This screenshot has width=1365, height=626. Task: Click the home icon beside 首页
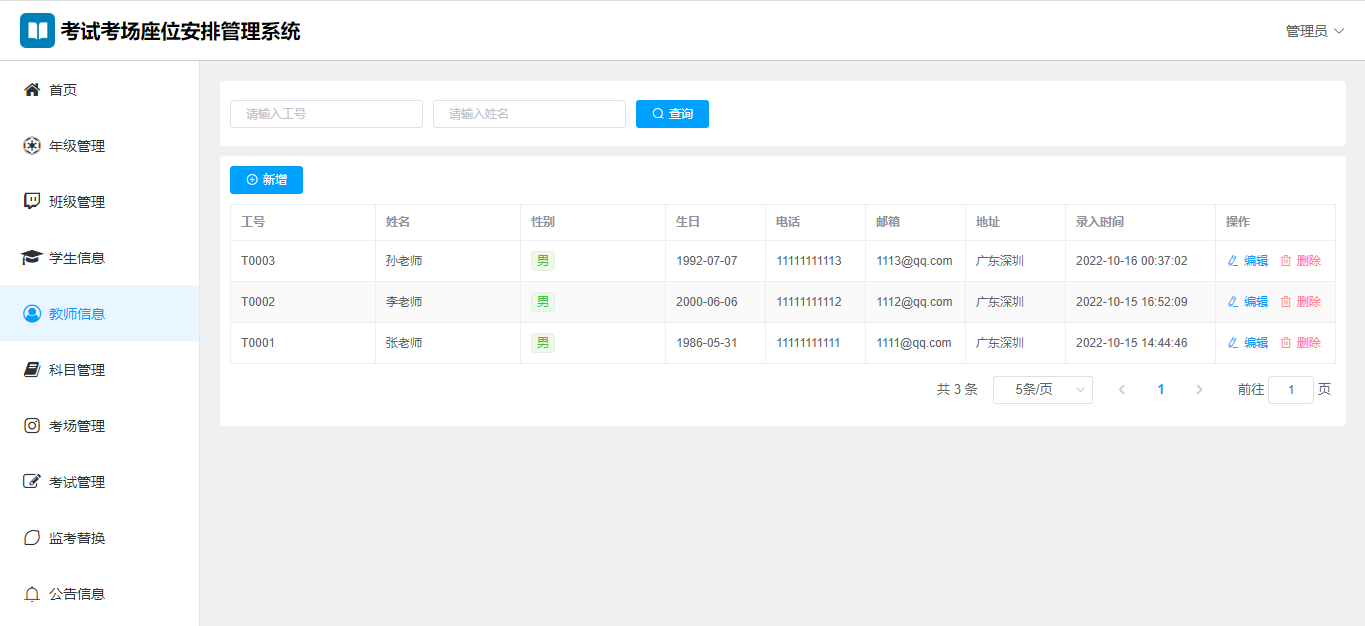tap(32, 90)
